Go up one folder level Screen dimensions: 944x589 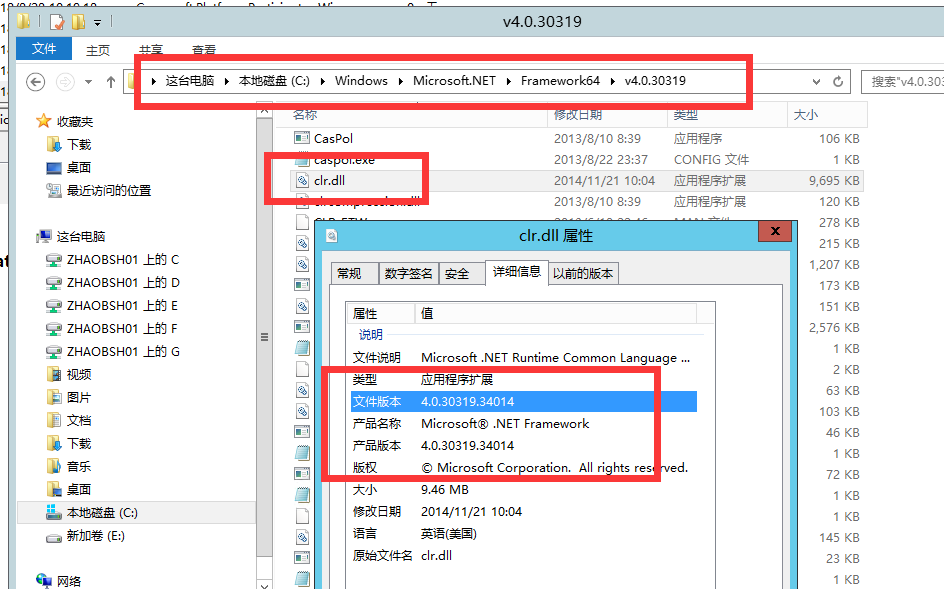tap(111, 82)
